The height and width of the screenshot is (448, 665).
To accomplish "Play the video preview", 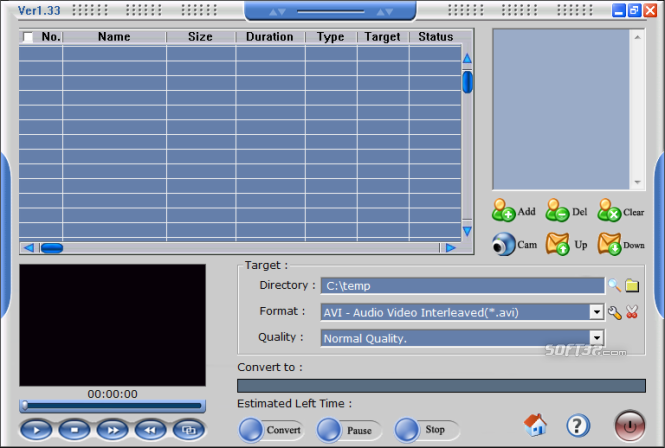I will 36,430.
